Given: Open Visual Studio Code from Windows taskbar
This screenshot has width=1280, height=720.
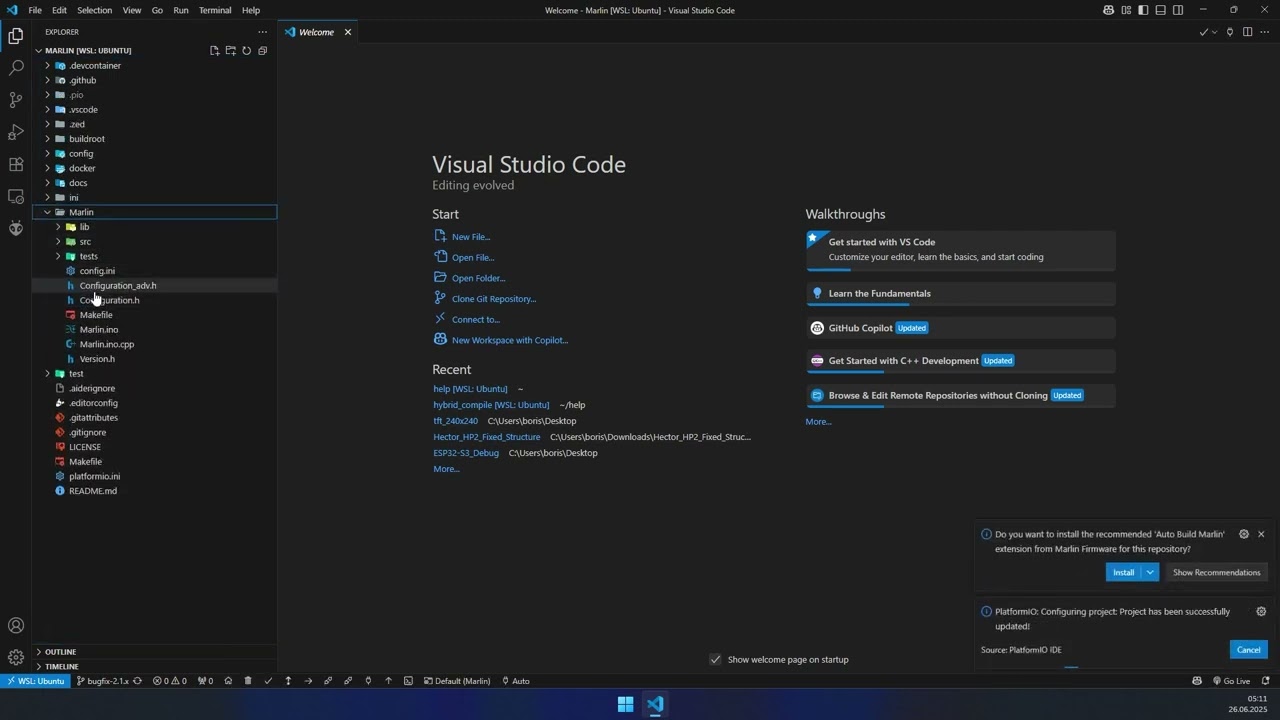Looking at the screenshot, I should click(x=655, y=704).
